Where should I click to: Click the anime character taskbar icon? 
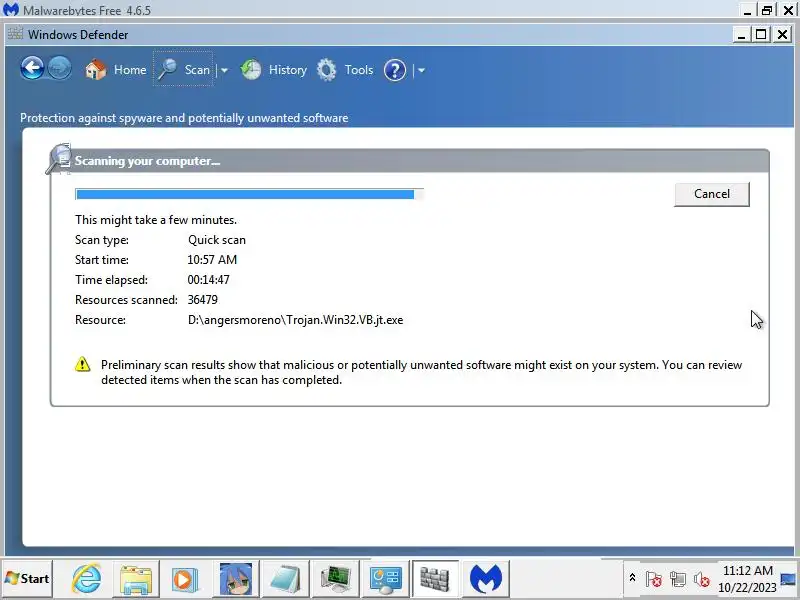tap(235, 579)
